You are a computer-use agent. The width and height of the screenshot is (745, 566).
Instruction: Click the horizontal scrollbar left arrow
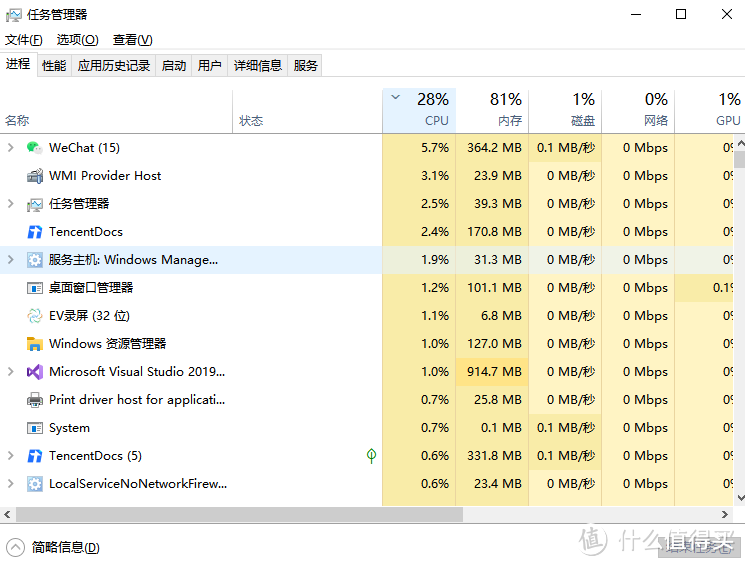coord(7,515)
